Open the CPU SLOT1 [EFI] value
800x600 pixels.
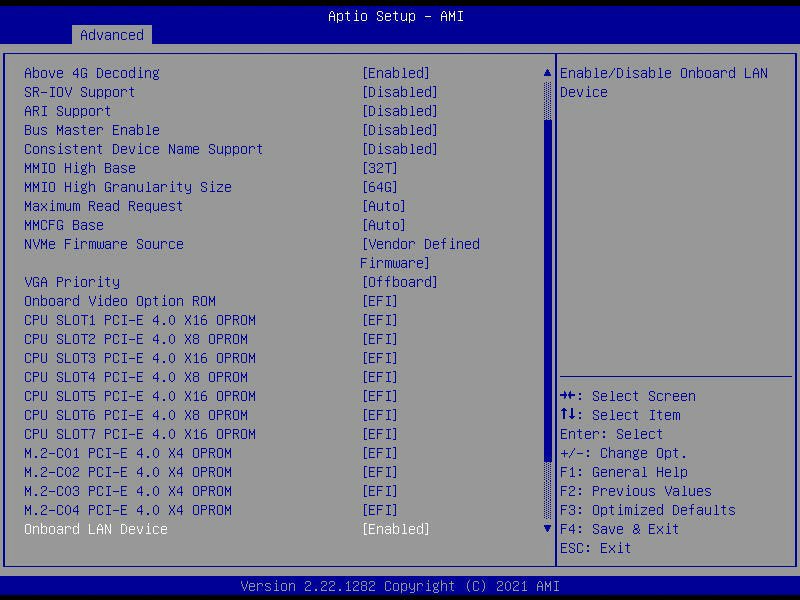coord(380,320)
